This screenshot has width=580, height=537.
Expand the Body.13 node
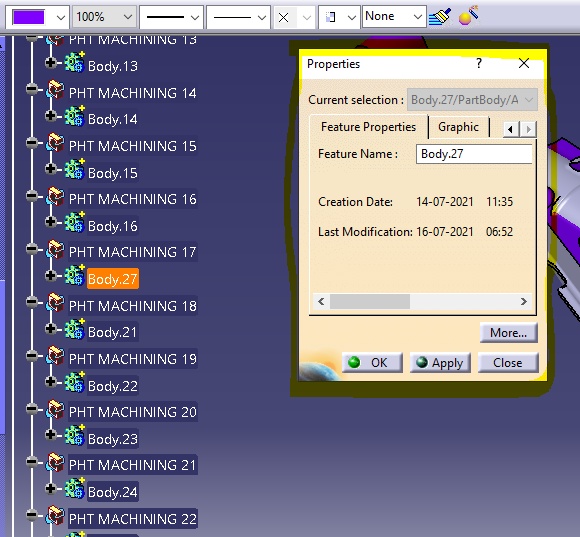[51, 63]
